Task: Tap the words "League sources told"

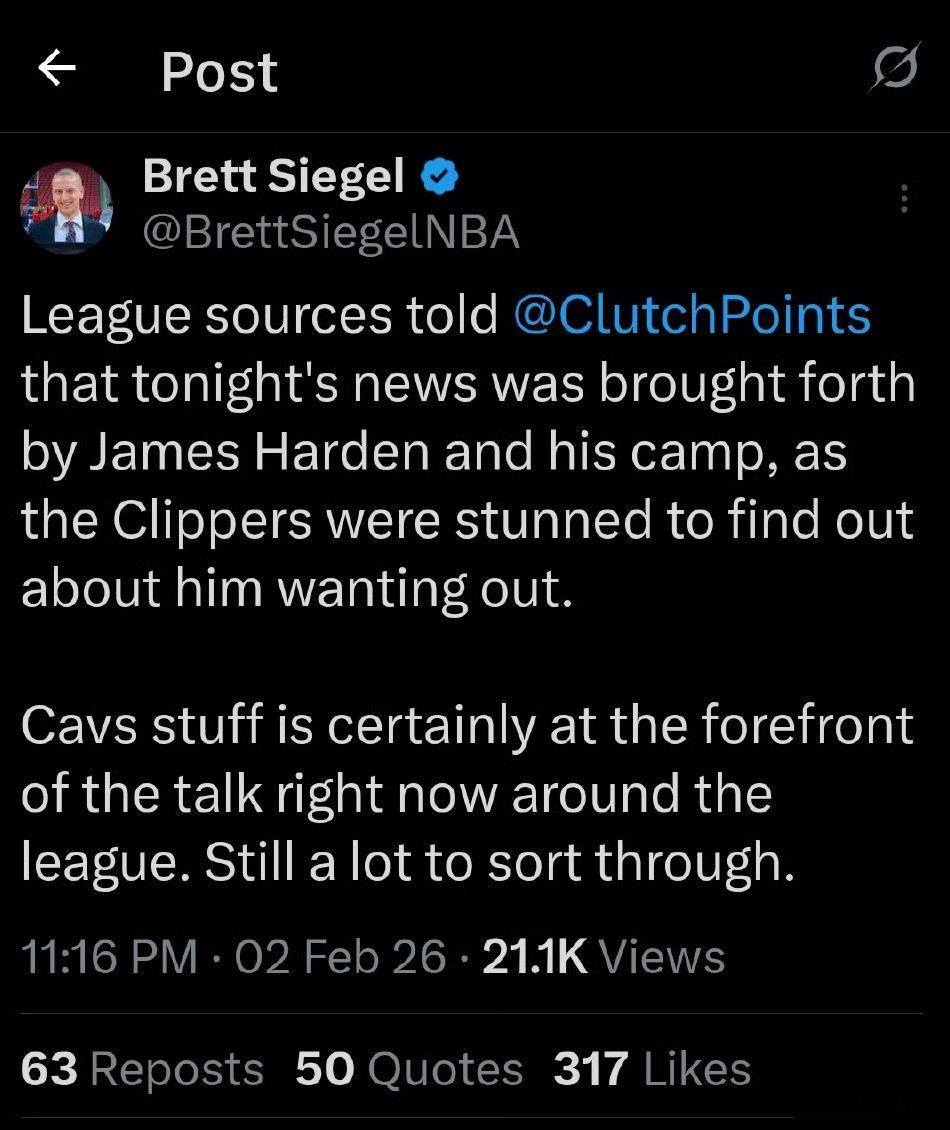Action: (259, 316)
